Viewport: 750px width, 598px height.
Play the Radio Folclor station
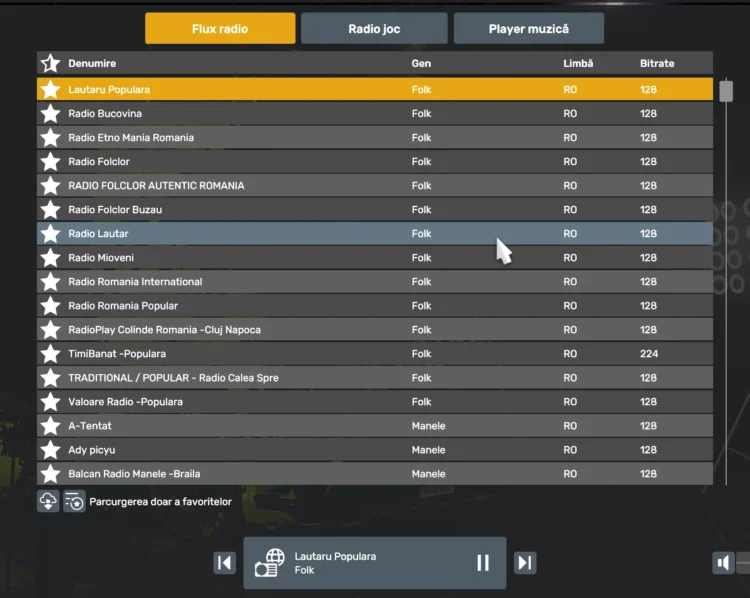coord(375,161)
